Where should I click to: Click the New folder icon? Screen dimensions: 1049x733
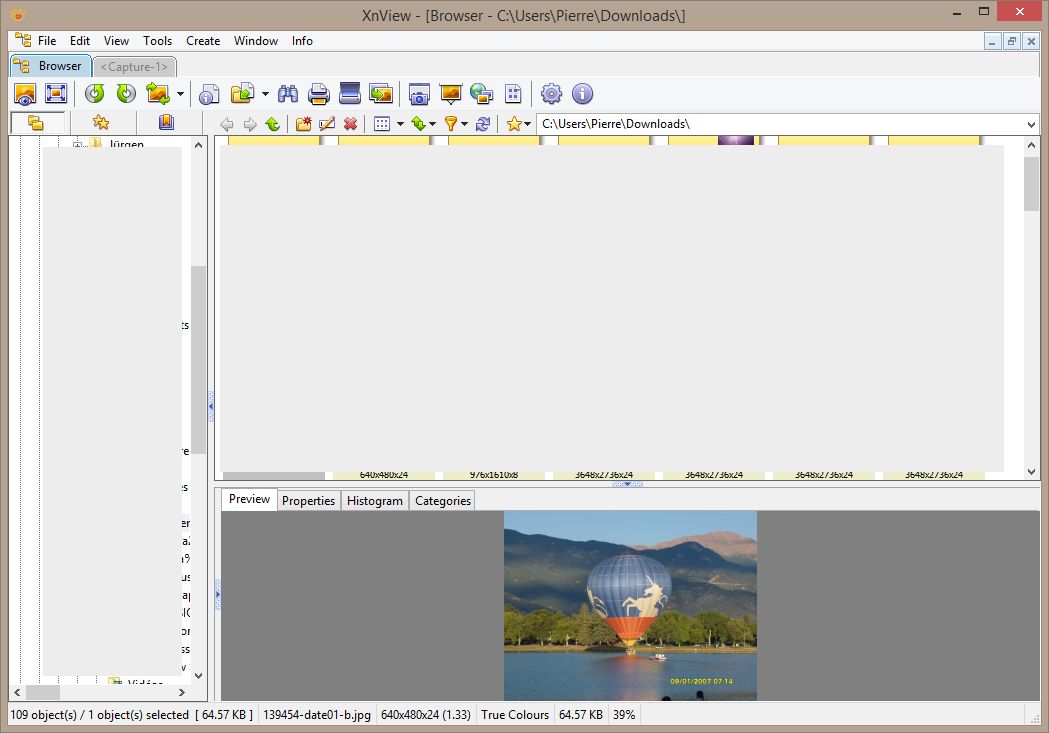pos(303,124)
